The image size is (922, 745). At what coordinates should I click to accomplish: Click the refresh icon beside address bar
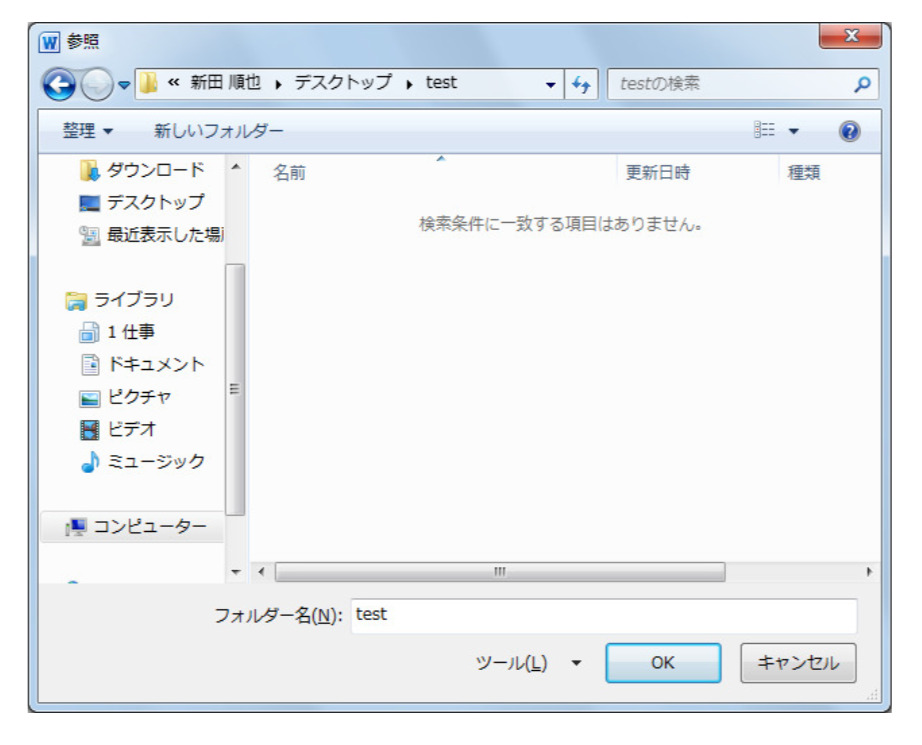(581, 86)
